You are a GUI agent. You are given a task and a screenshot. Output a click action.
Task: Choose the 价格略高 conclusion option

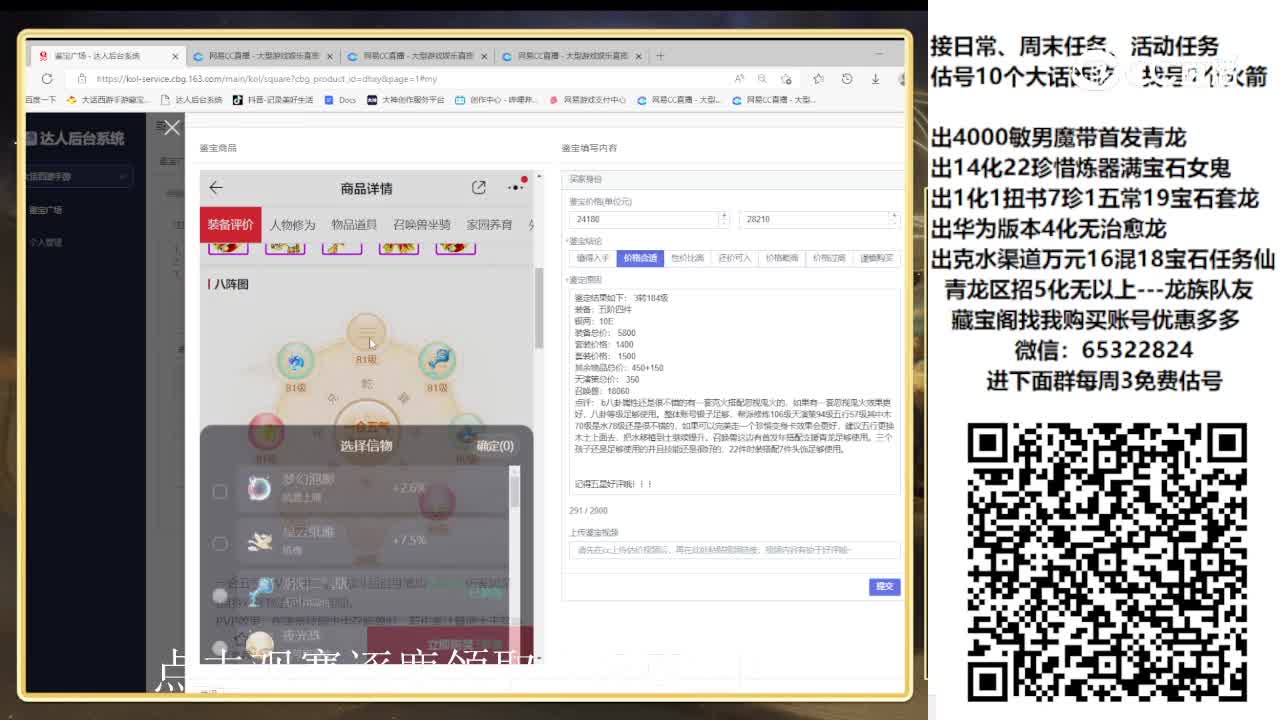tap(782, 258)
